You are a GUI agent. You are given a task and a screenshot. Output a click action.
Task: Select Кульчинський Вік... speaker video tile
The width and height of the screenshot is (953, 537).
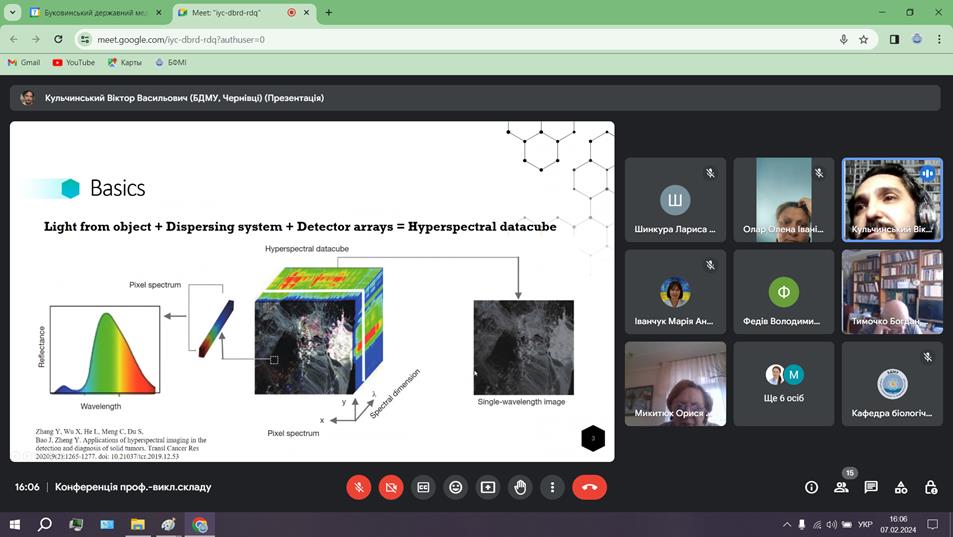click(892, 200)
